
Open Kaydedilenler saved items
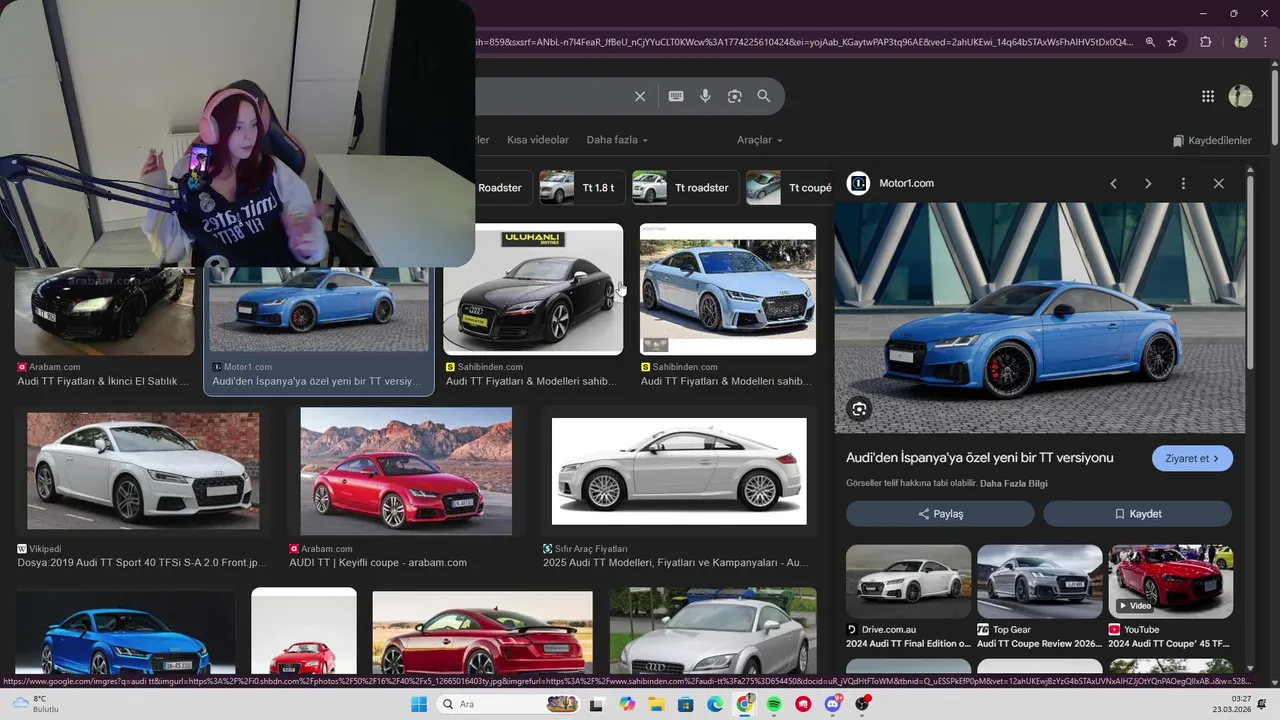[1212, 140]
